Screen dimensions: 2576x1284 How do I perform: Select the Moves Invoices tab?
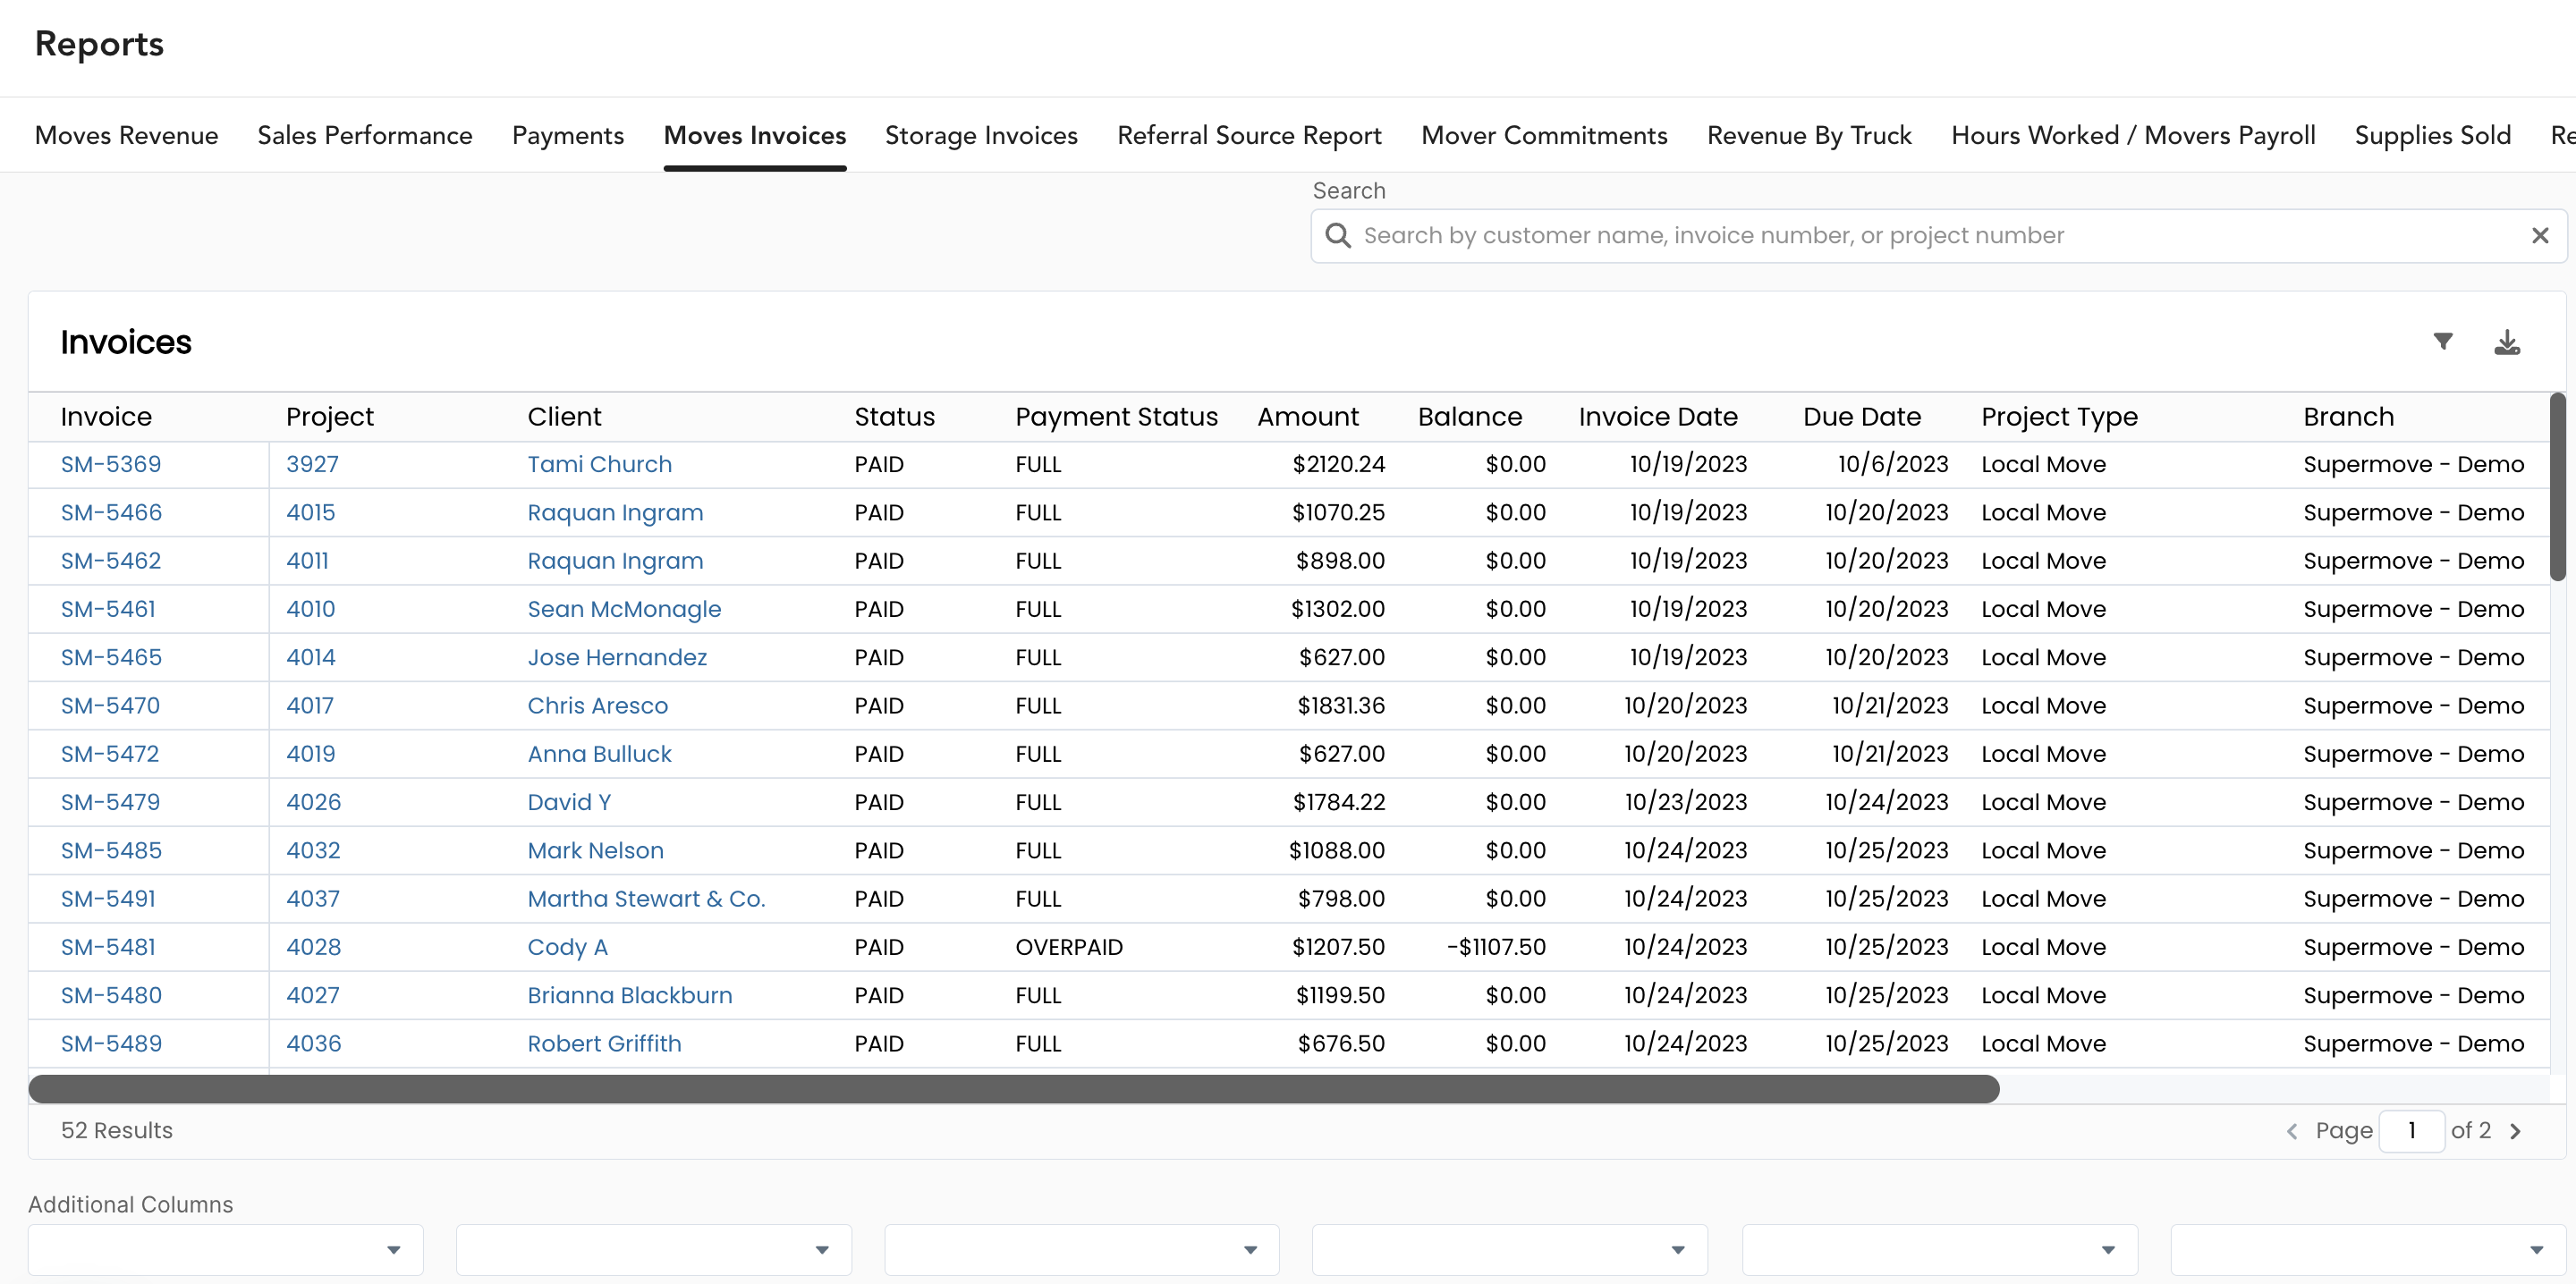[755, 135]
